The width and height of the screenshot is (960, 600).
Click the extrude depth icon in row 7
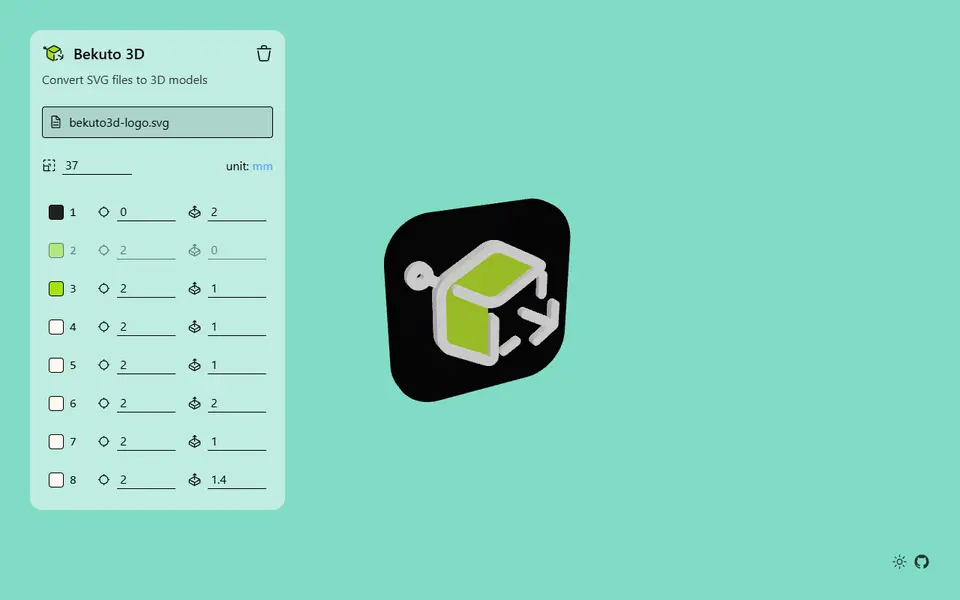pos(195,441)
